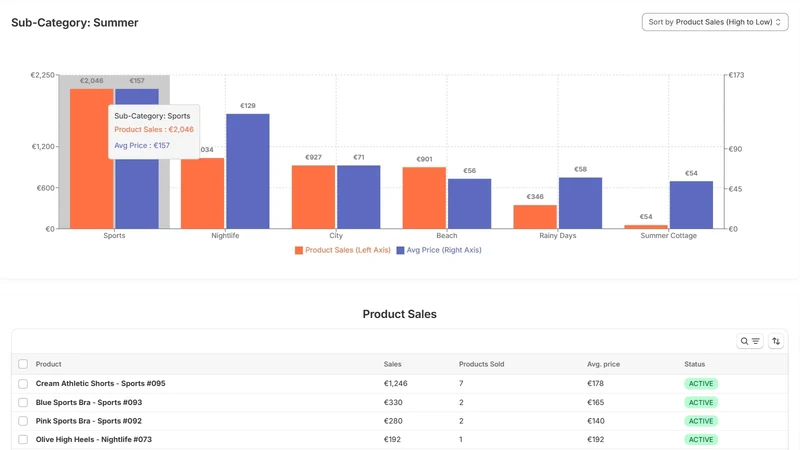800x450 pixels.
Task: Open Cream Athletic Shorts - Sports #095 product
Action: pyautogui.click(x=101, y=383)
